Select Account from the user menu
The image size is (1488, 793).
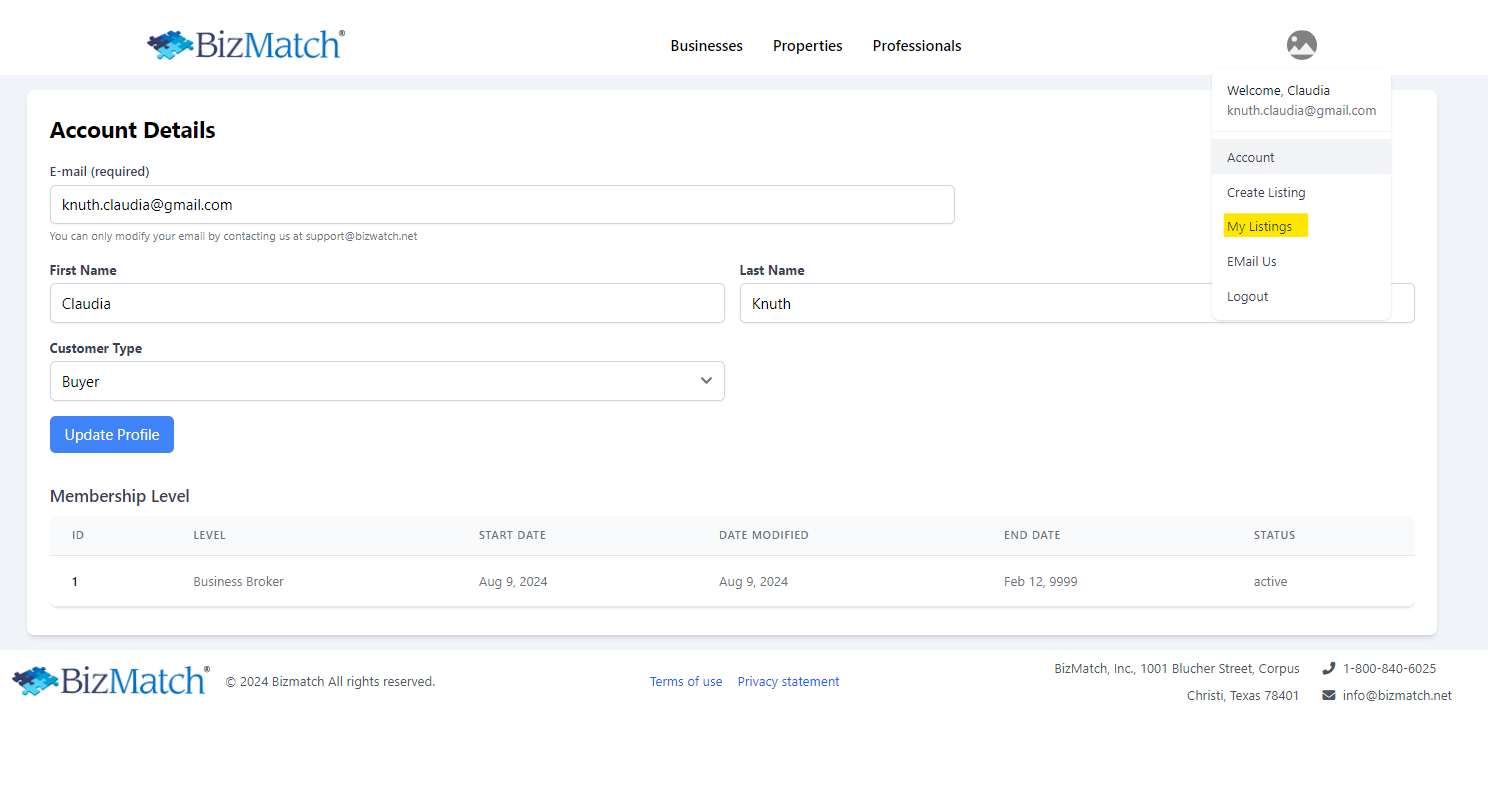(1251, 157)
